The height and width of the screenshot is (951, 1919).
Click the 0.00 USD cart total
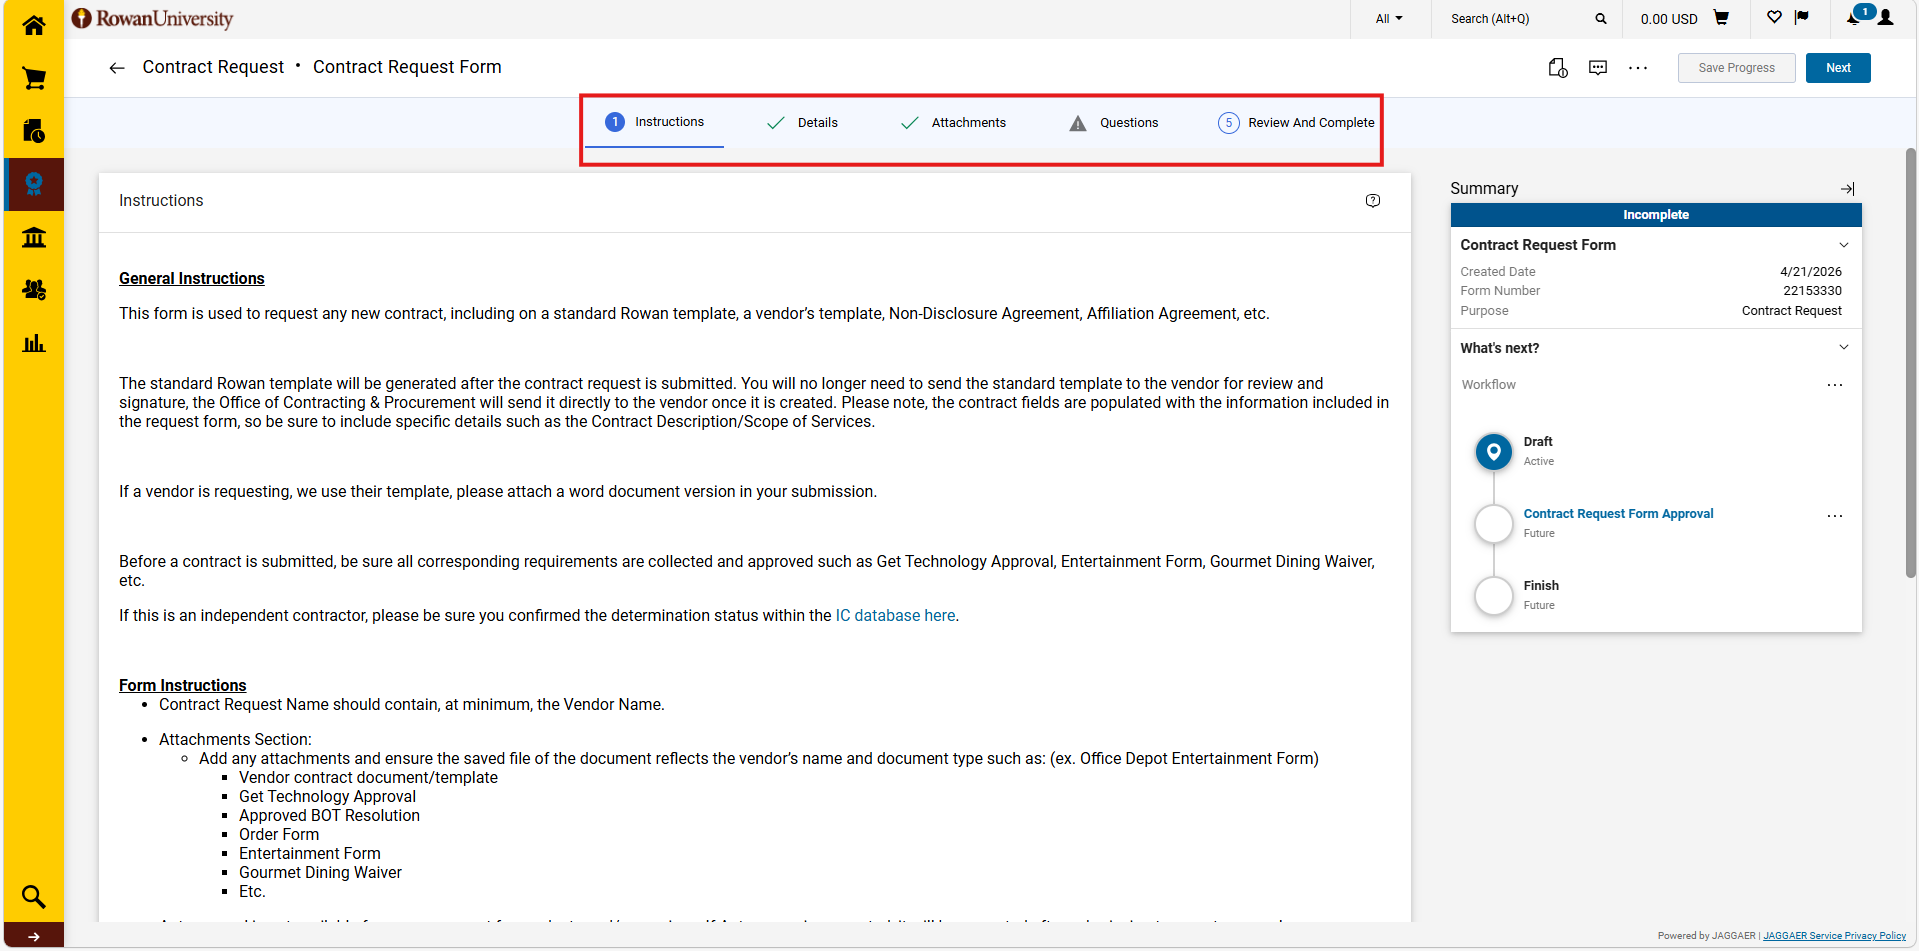click(1669, 19)
